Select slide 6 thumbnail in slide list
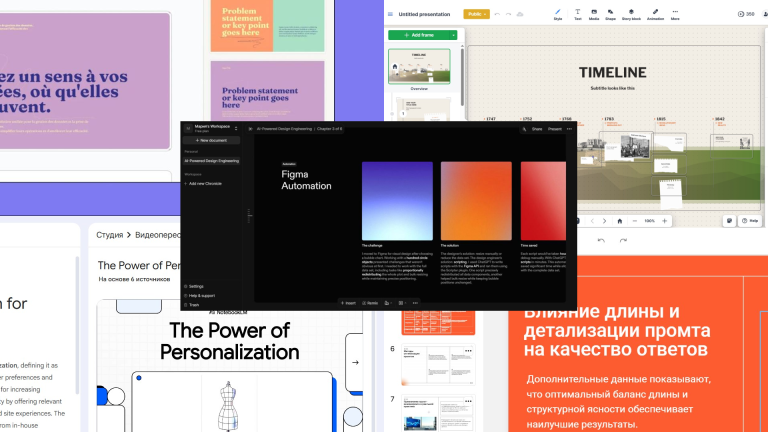Screen dimensions: 768x432 438,365
